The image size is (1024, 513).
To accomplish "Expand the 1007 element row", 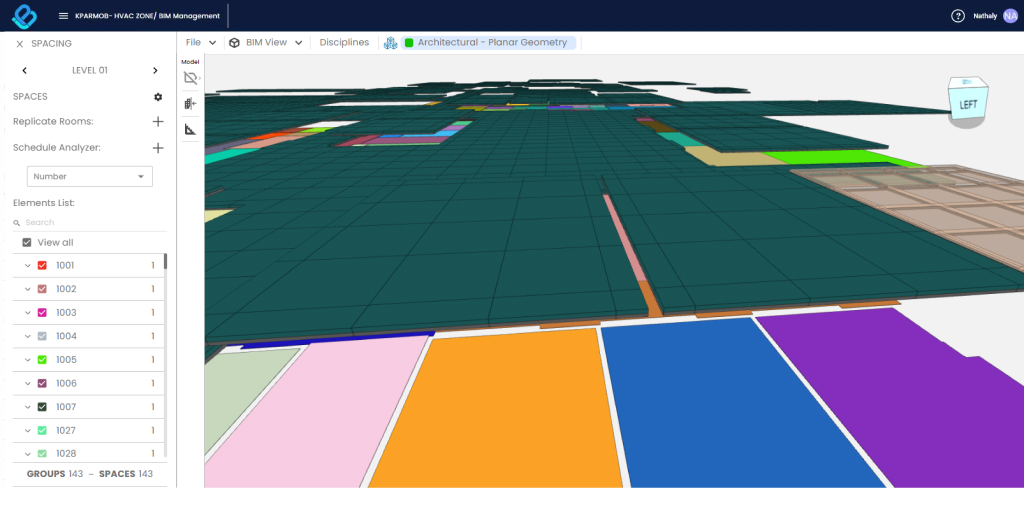I will click(28, 407).
